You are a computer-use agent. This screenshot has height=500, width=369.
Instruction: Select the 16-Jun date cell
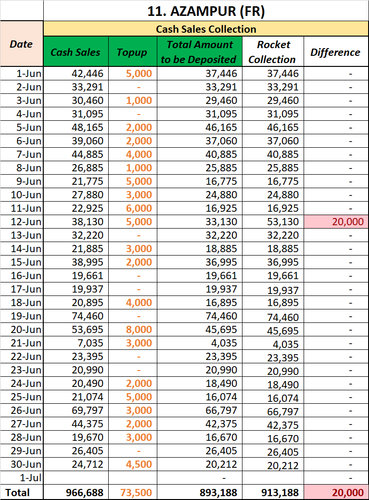coord(22,276)
